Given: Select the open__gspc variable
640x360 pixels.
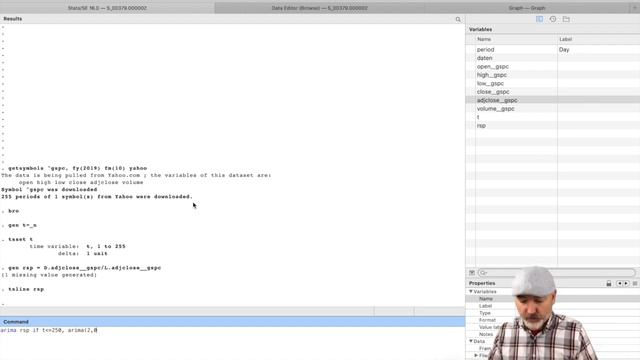Looking at the screenshot, I should [x=493, y=67].
